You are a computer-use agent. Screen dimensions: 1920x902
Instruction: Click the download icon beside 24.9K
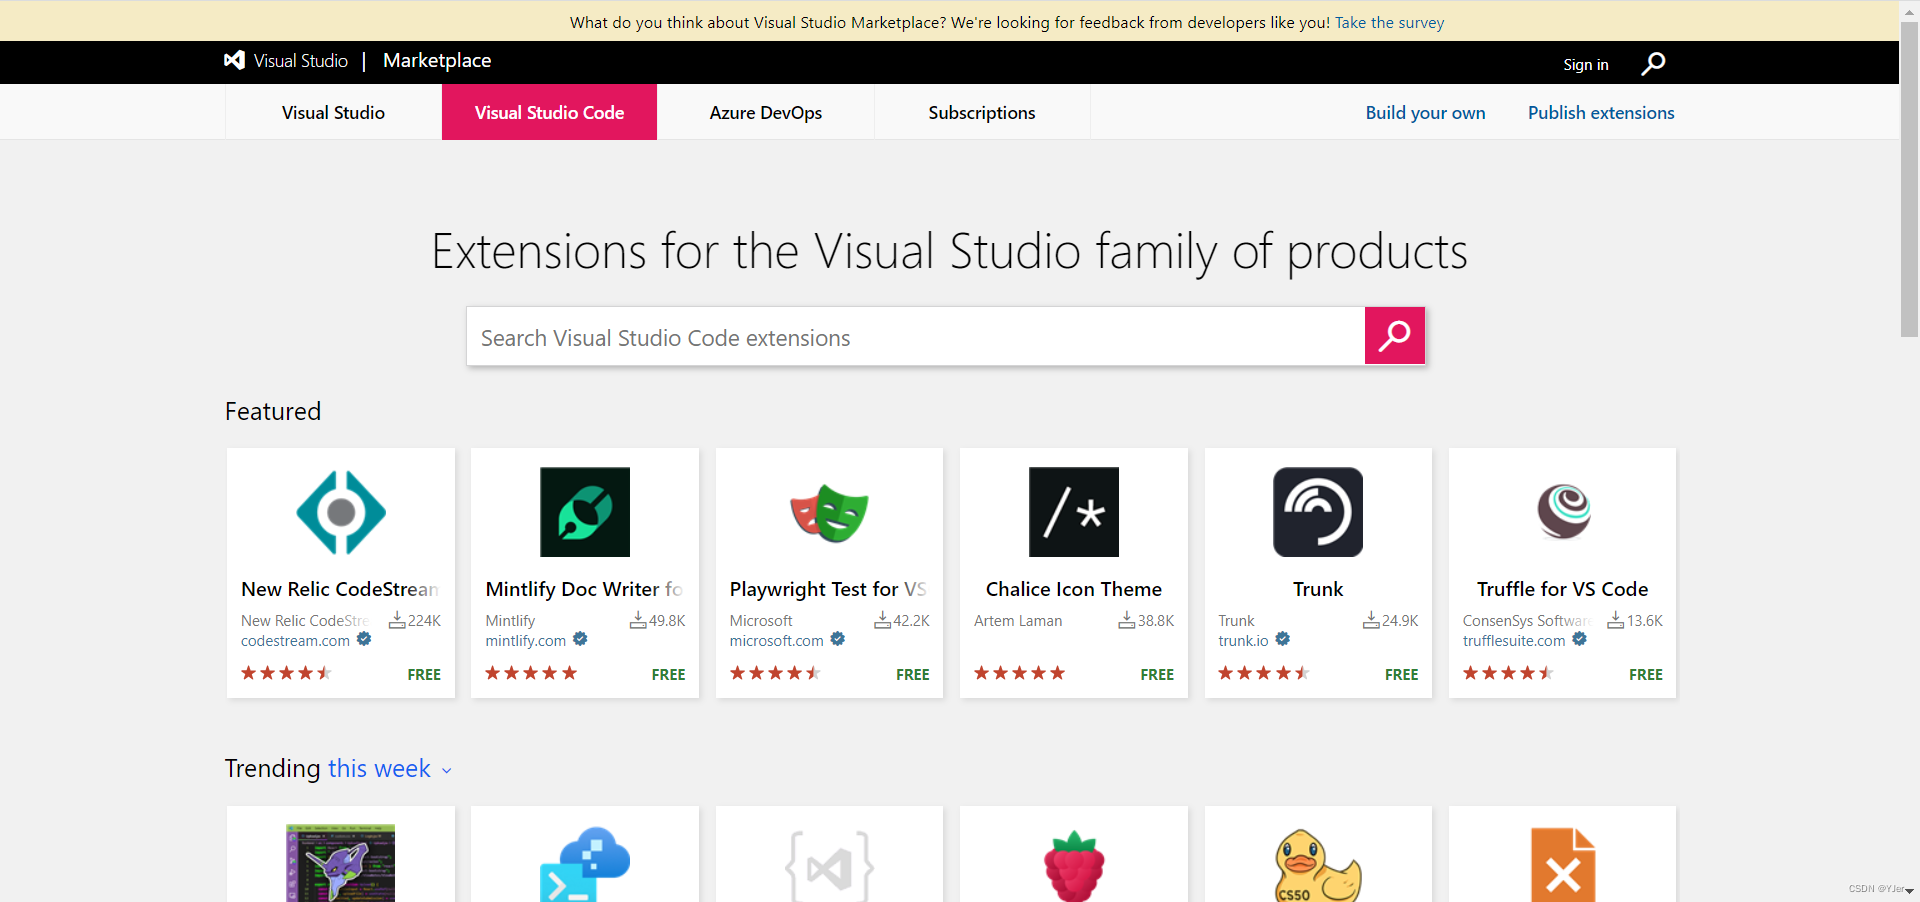[1371, 620]
